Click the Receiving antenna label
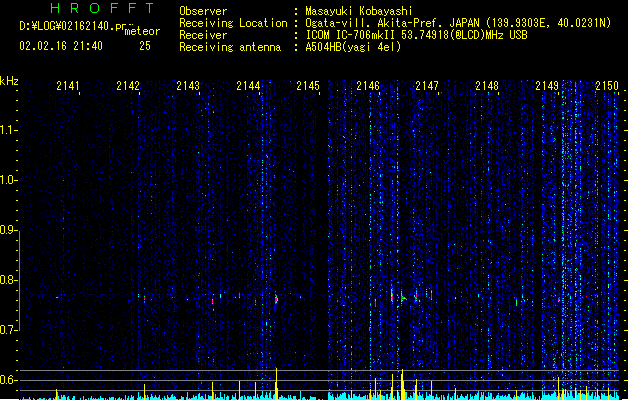This screenshot has height=400, width=629. (230, 47)
